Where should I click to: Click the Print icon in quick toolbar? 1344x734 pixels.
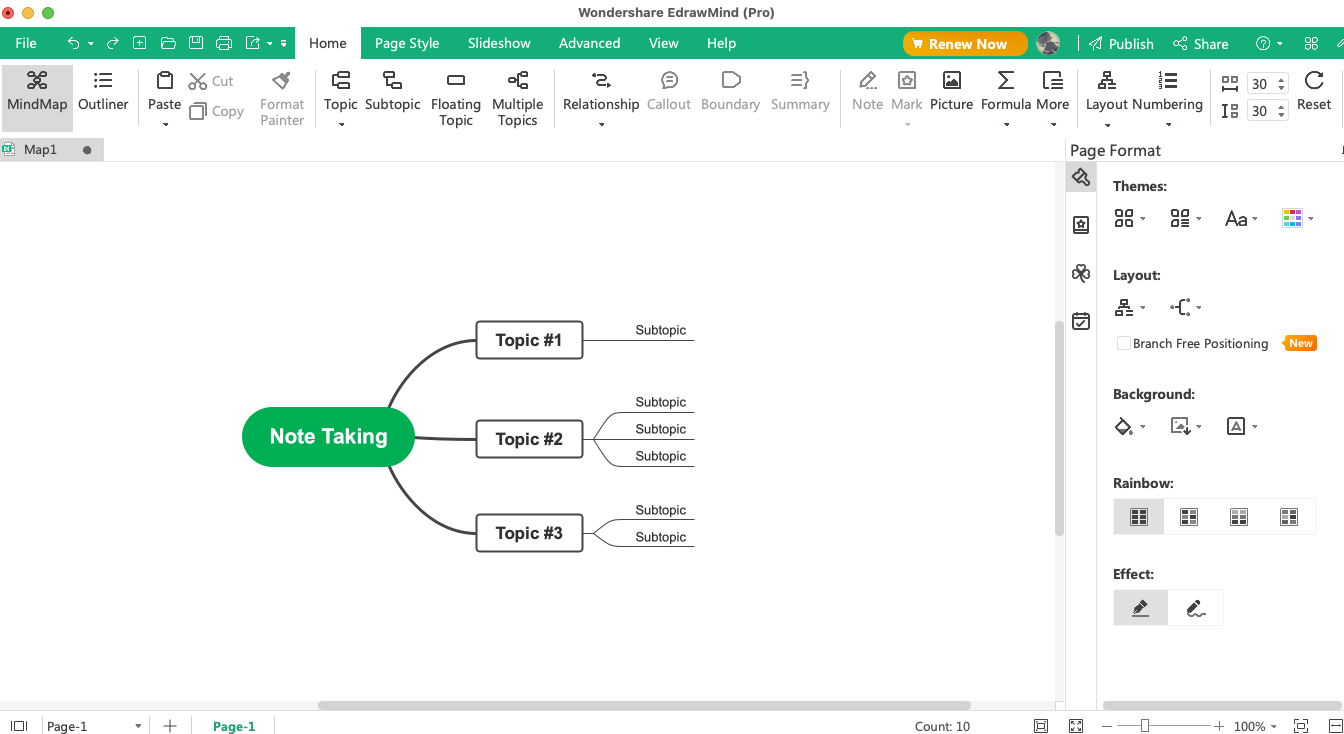(224, 44)
